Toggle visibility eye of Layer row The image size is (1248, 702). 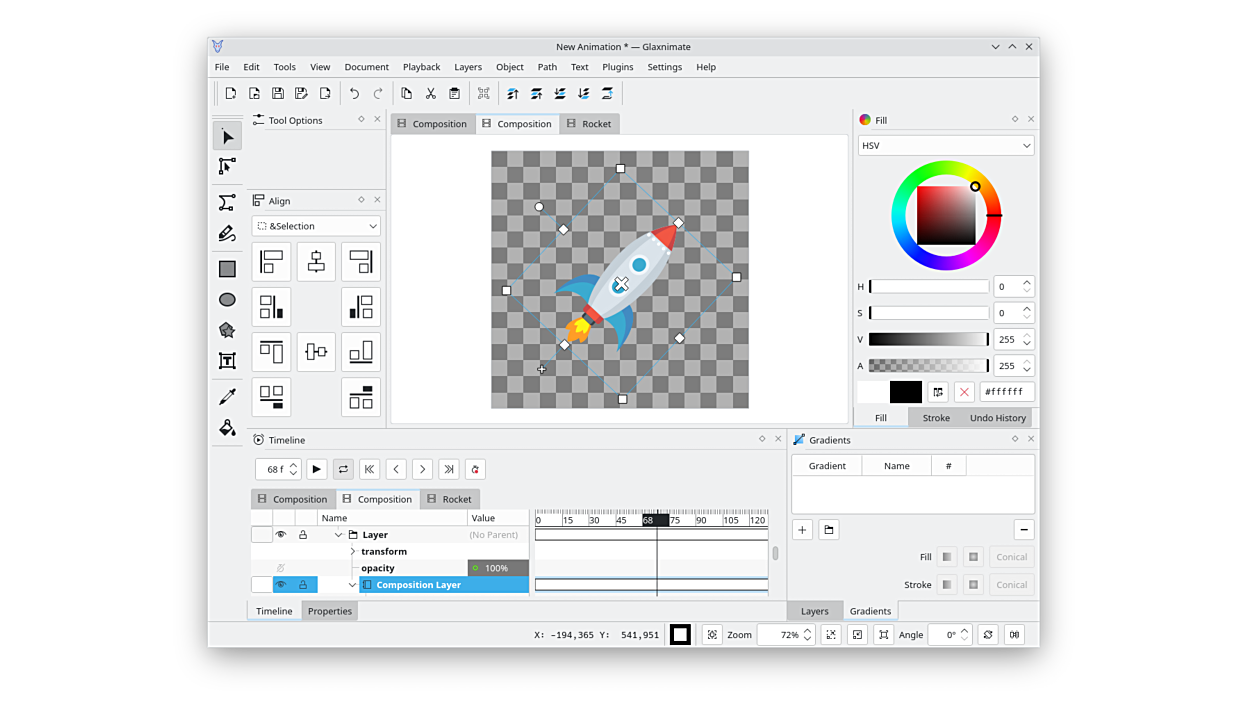(281, 535)
